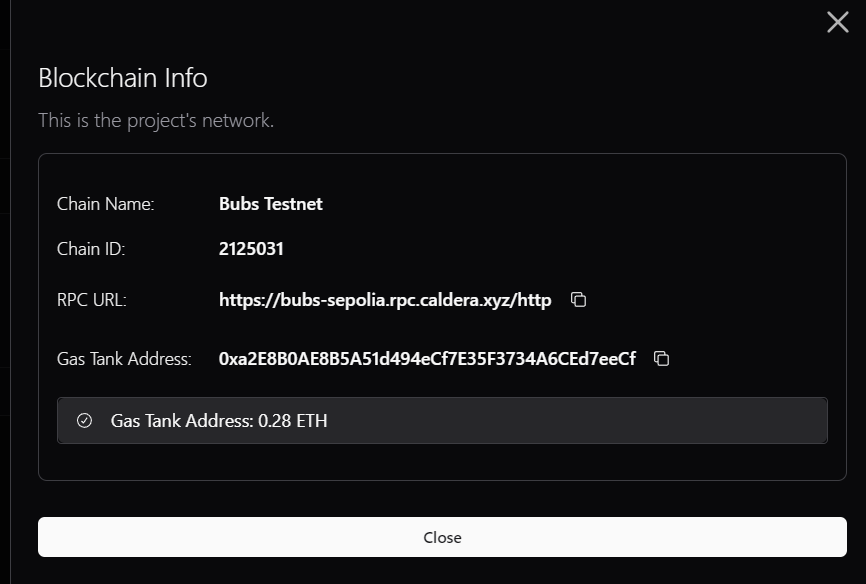Screen dimensions: 866x584
Task: Click the bubs-sepolia RPC URL text
Action: coord(385,300)
